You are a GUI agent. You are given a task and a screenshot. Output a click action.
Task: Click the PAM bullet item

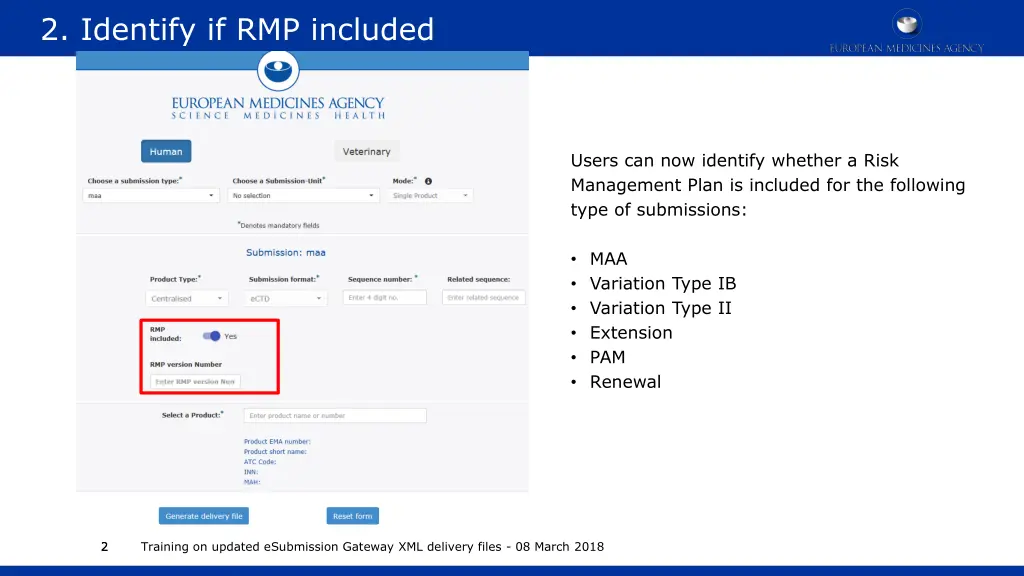[x=607, y=357]
